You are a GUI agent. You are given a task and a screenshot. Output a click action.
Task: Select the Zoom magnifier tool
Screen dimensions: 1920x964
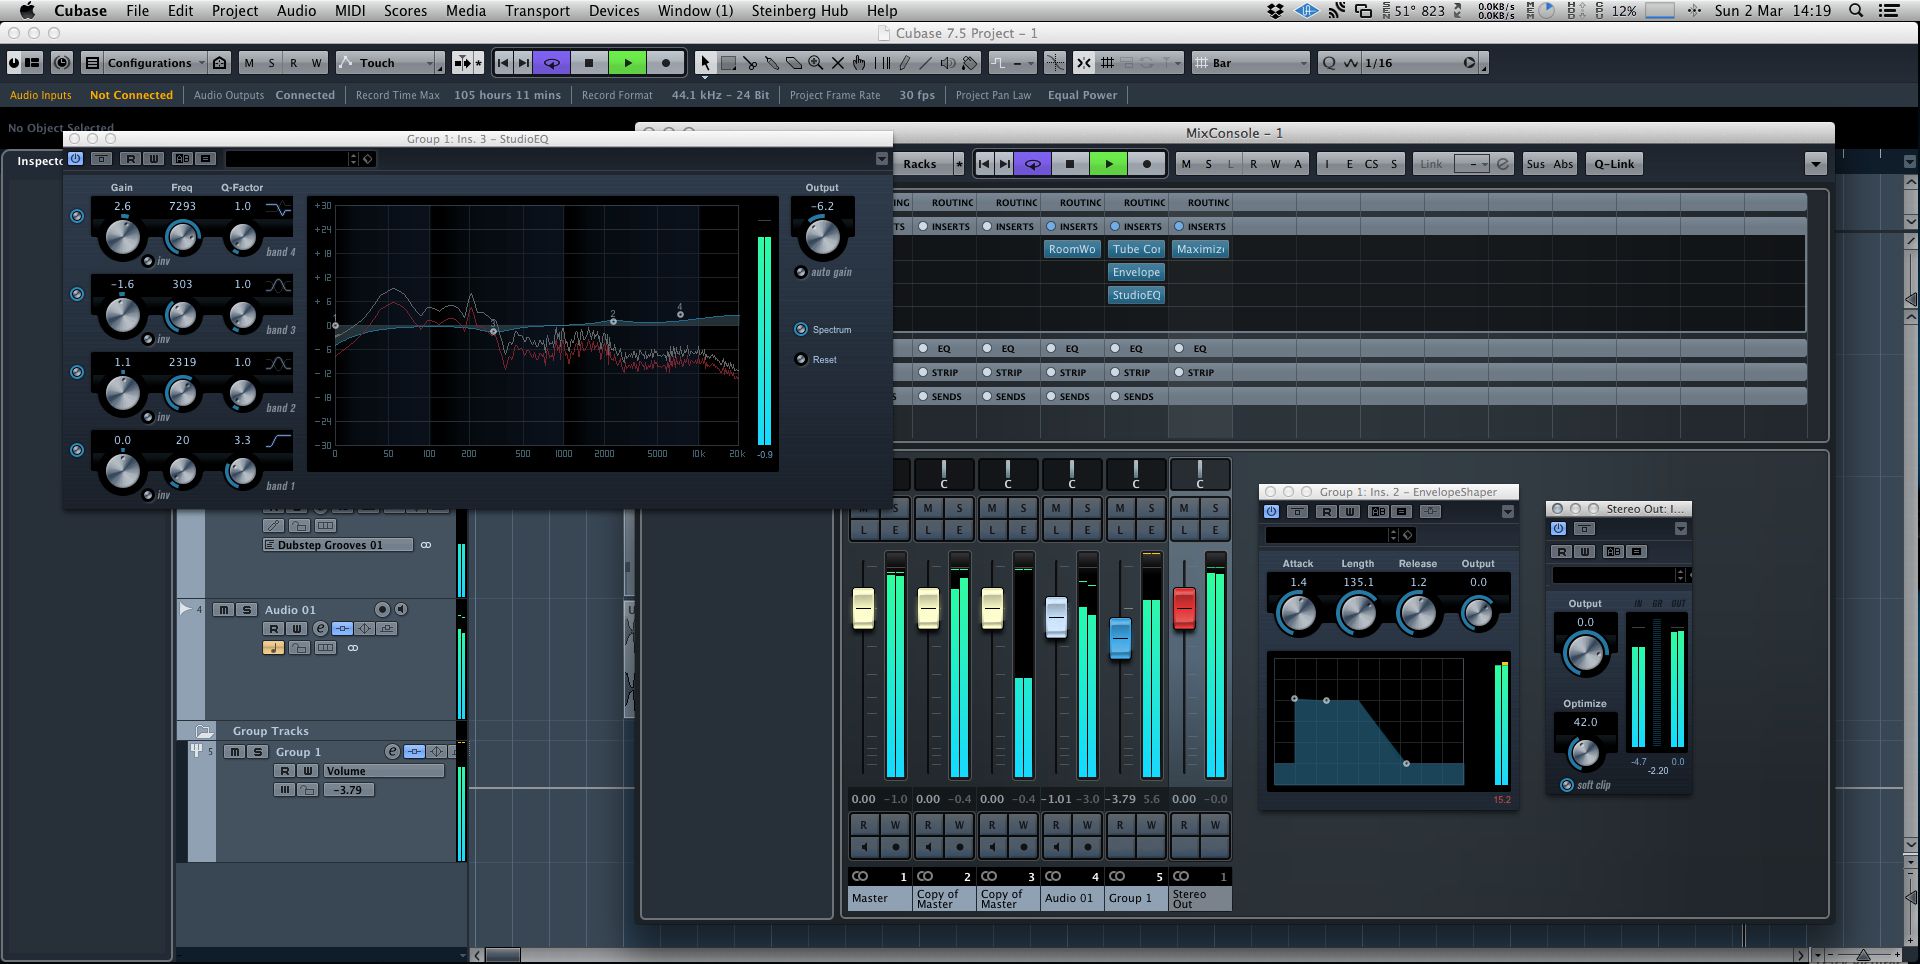(816, 63)
